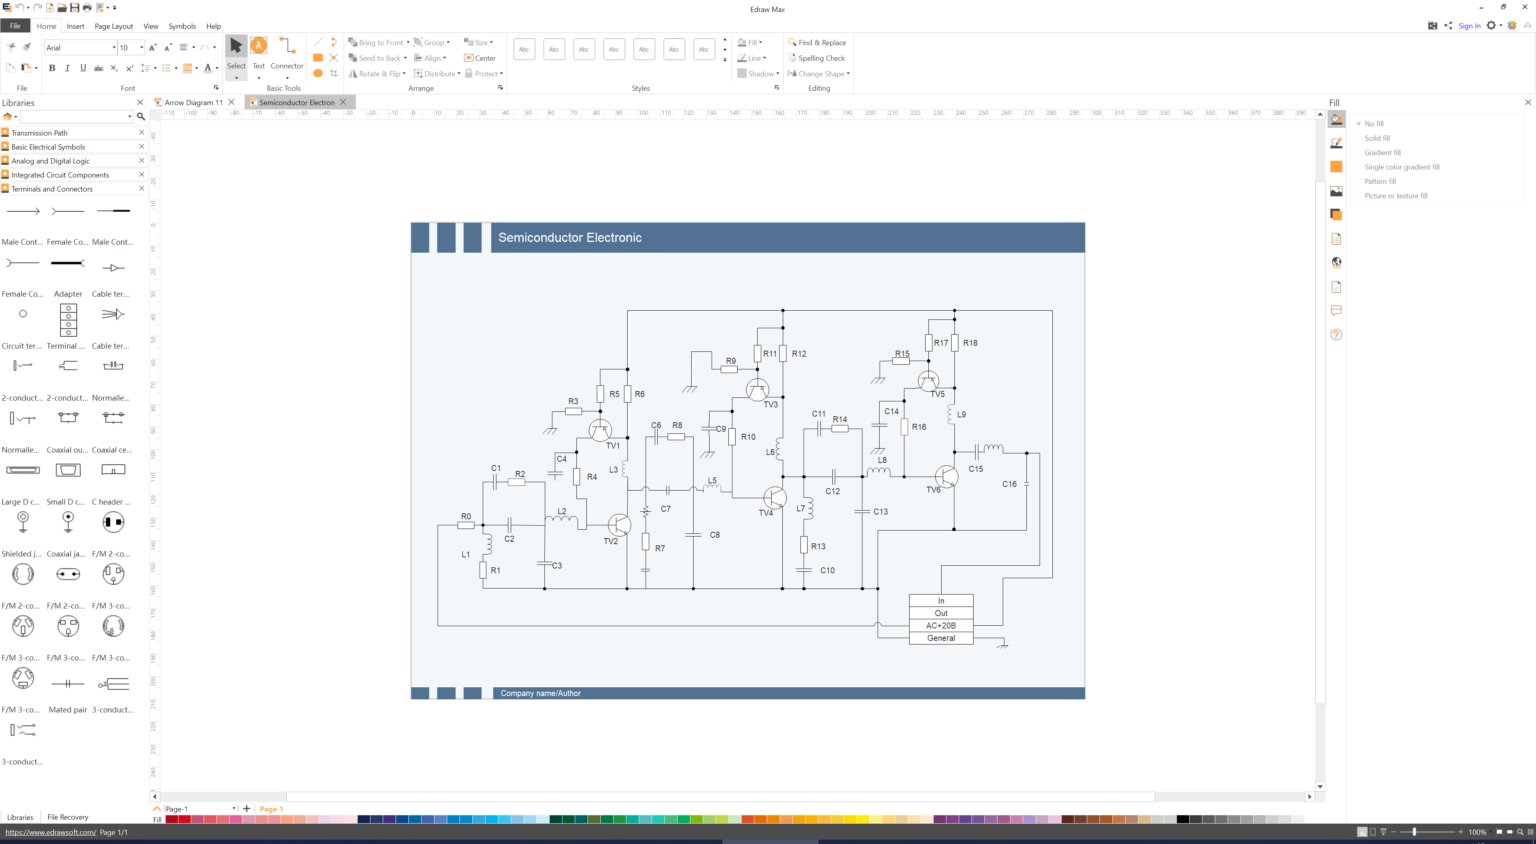This screenshot has height=844, width=1536.
Task: Click the Save icon in quick access toolbar
Action: point(74,7)
